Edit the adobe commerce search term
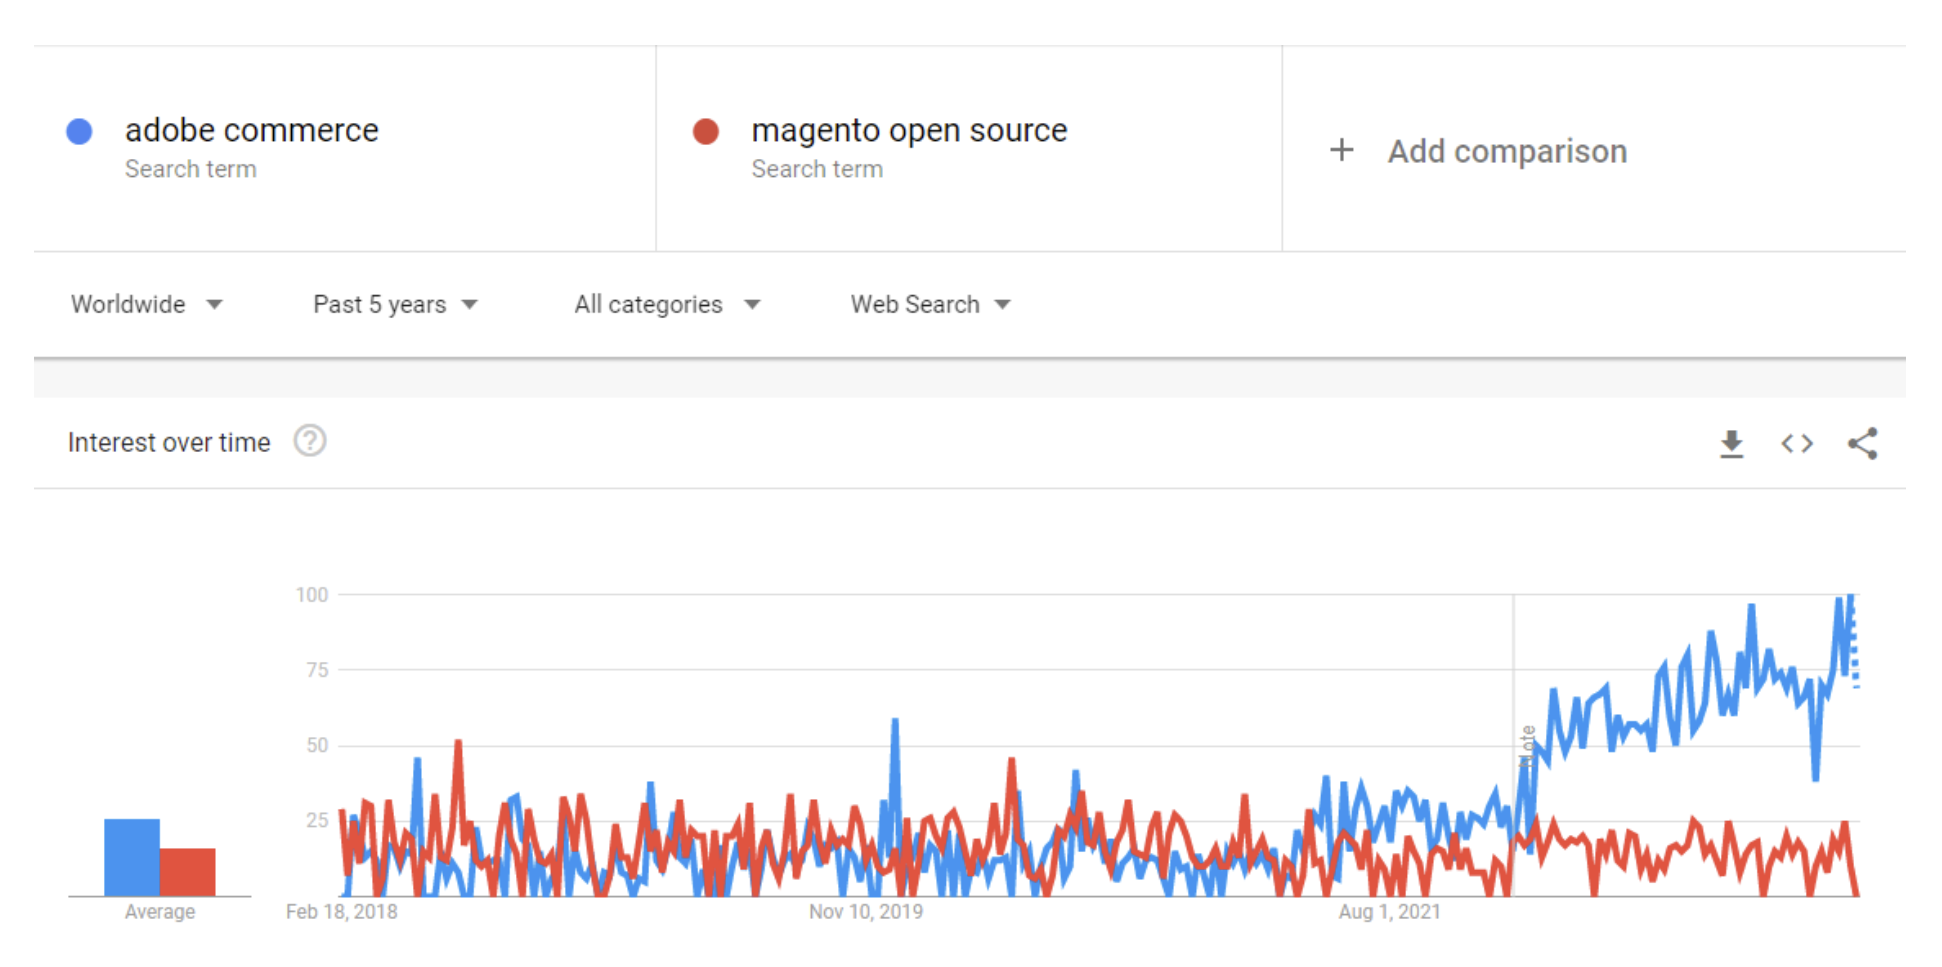Viewport: 1942px width, 967px height. click(251, 130)
